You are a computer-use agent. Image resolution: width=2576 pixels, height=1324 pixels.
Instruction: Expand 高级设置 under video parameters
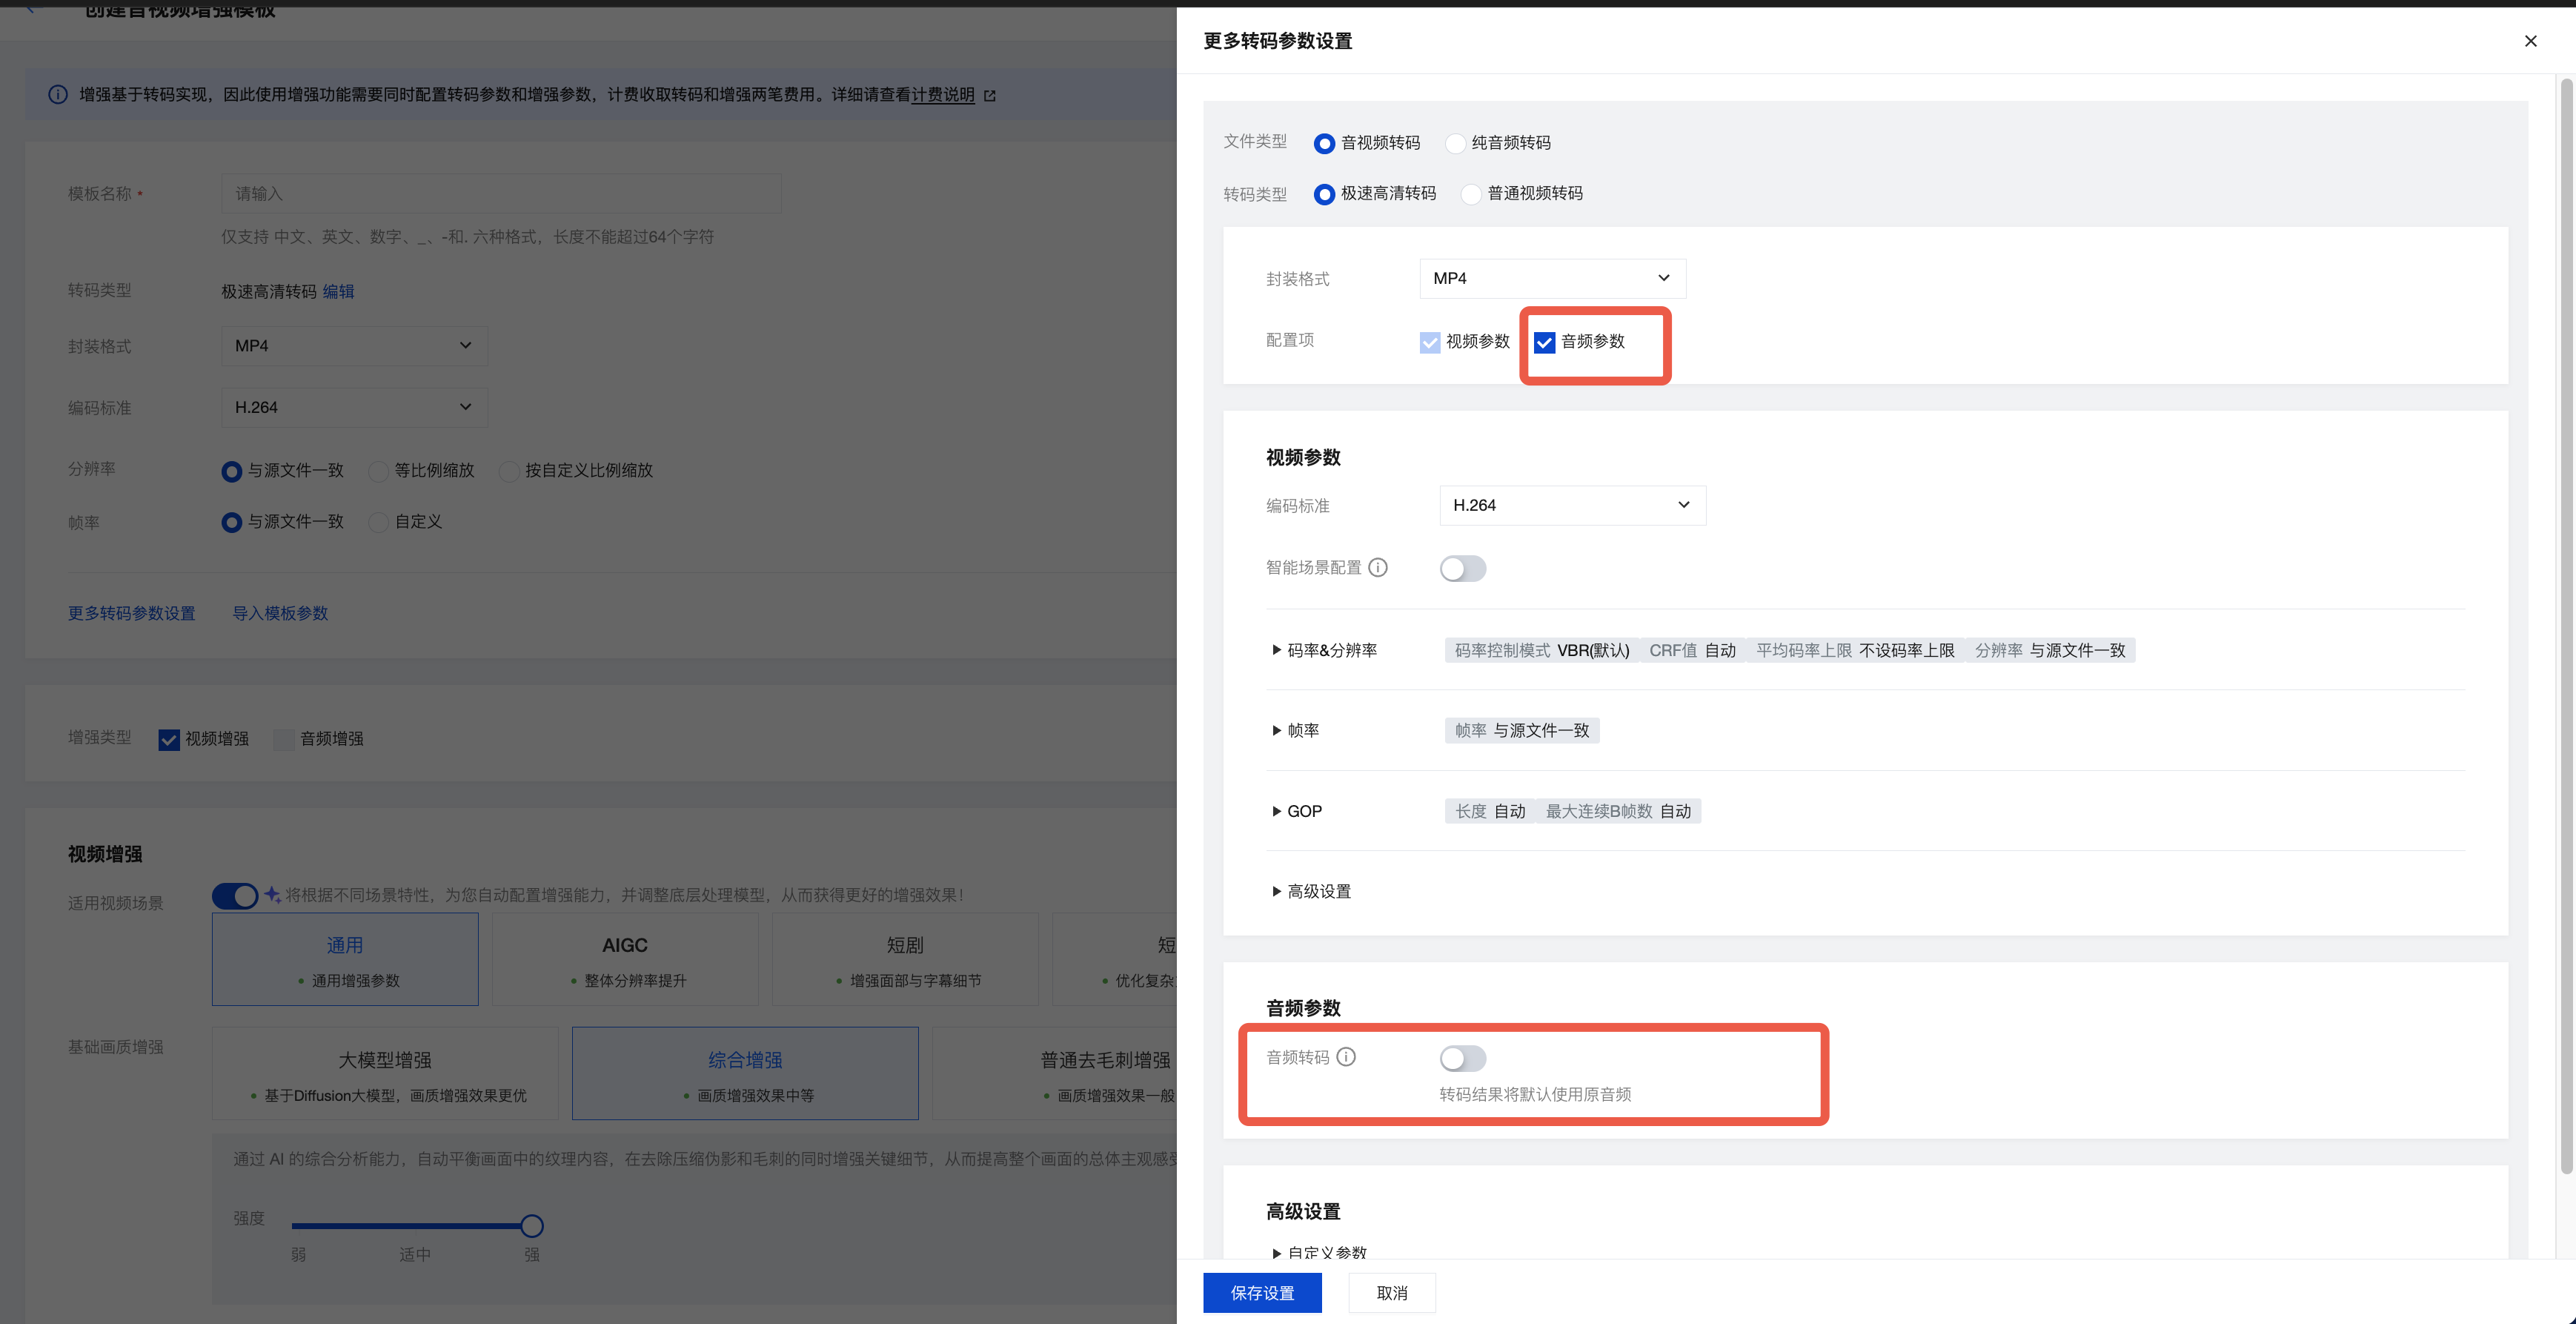pos(1276,891)
